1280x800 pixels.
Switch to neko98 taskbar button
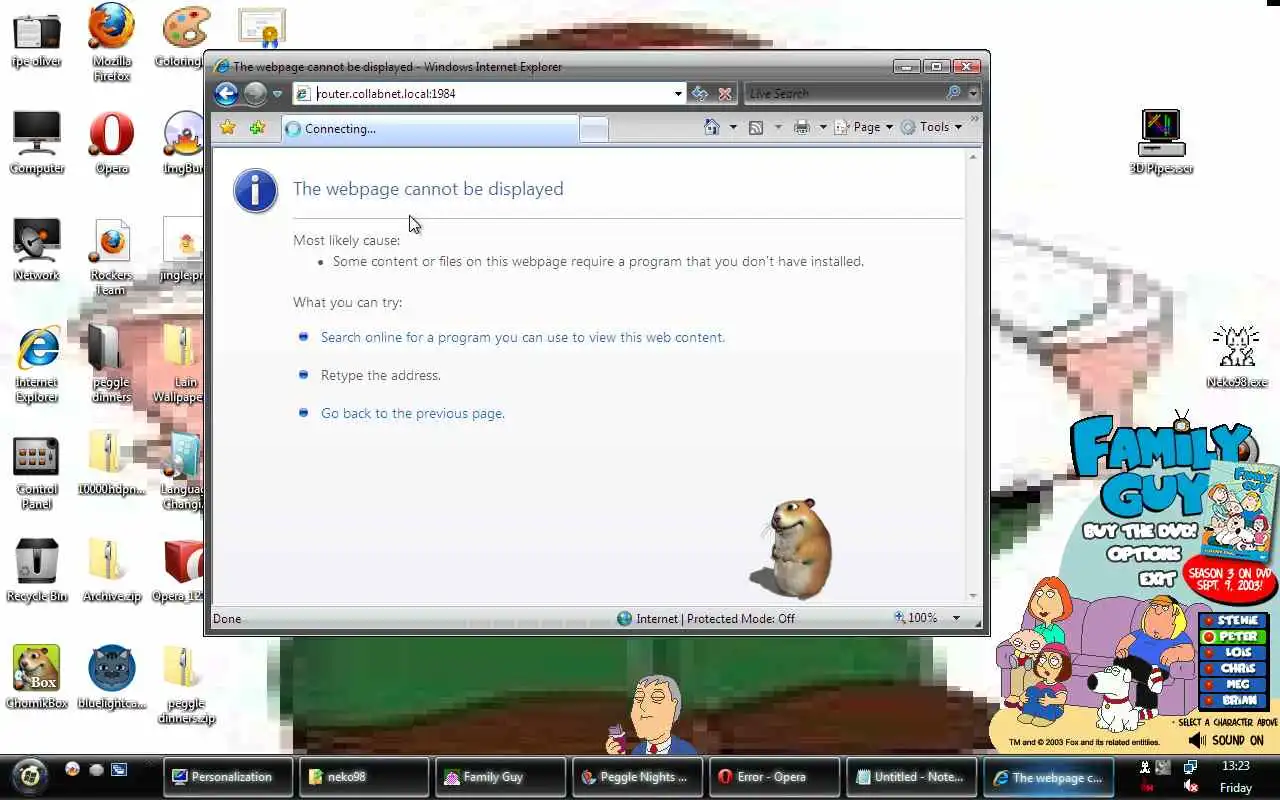[x=365, y=777]
